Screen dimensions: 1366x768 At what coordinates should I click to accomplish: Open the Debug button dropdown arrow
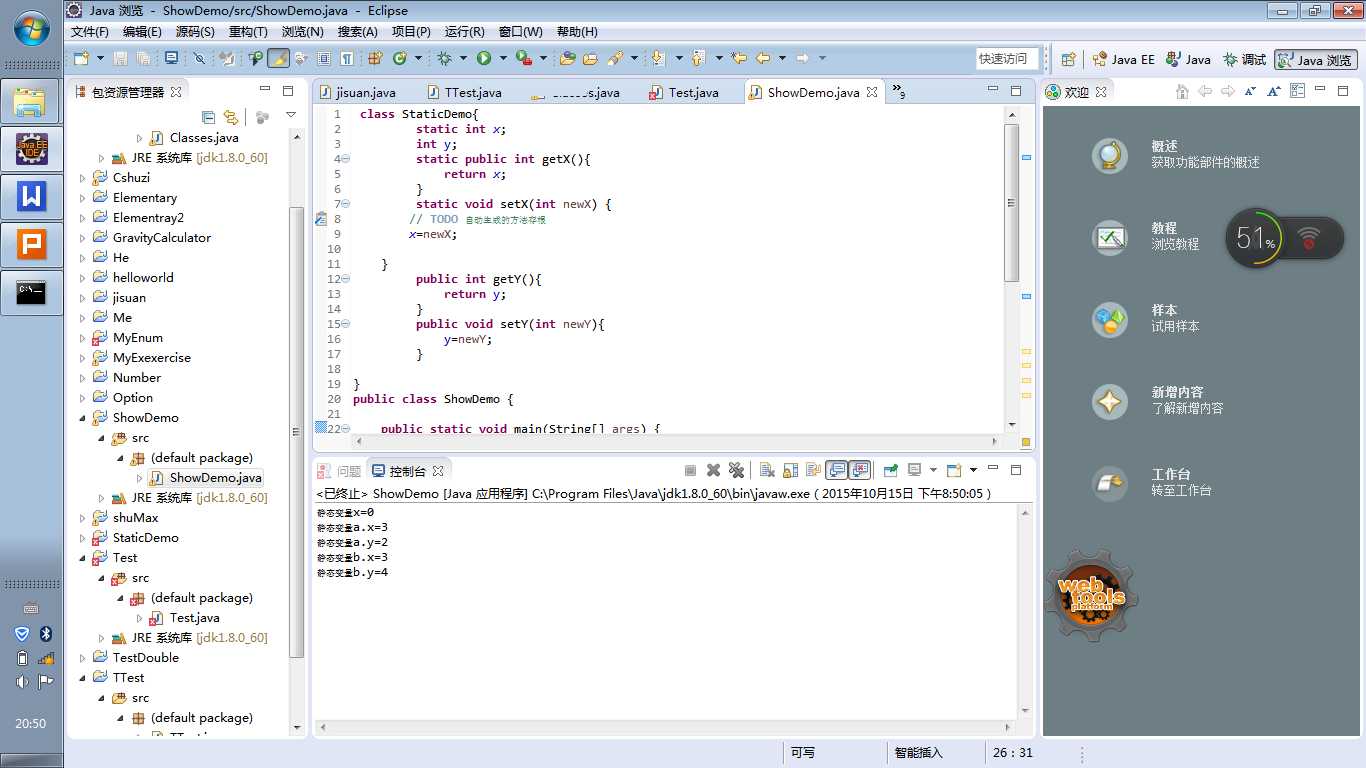pyautogui.click(x=463, y=58)
